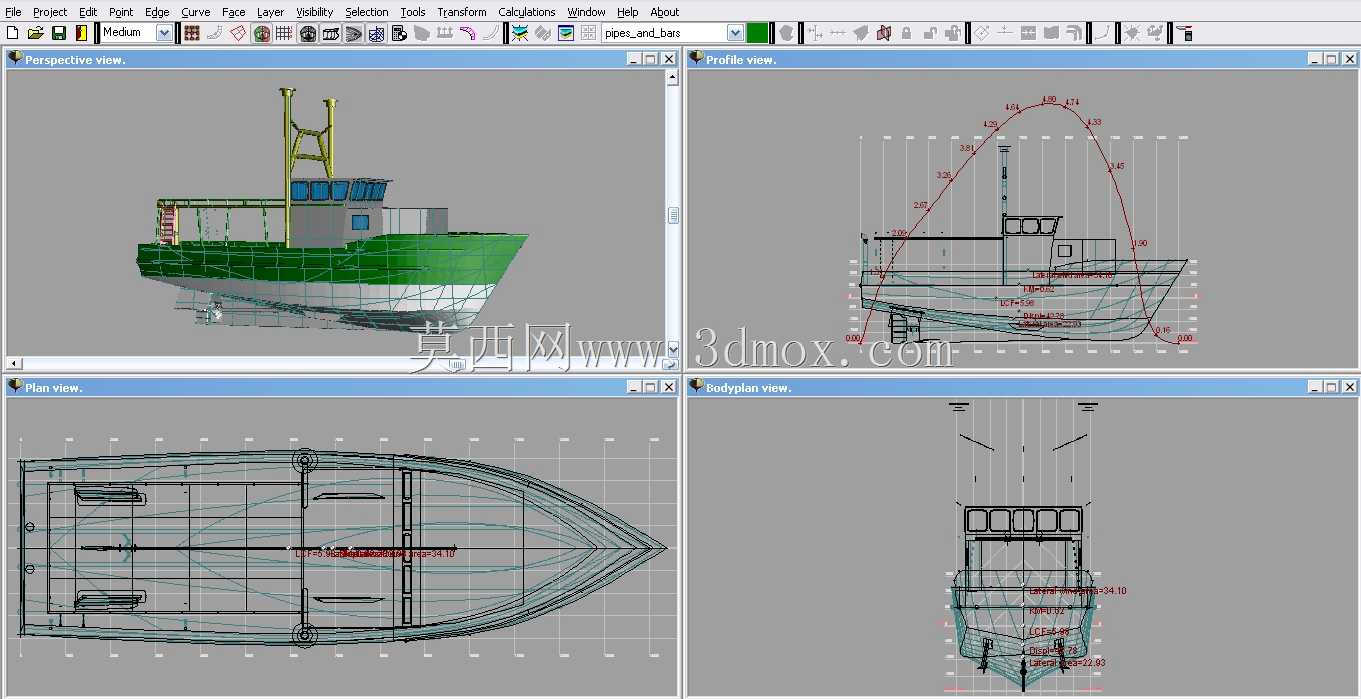
Task: Click Perspective view horizontal scrollbar left arrow
Action: click(13, 363)
